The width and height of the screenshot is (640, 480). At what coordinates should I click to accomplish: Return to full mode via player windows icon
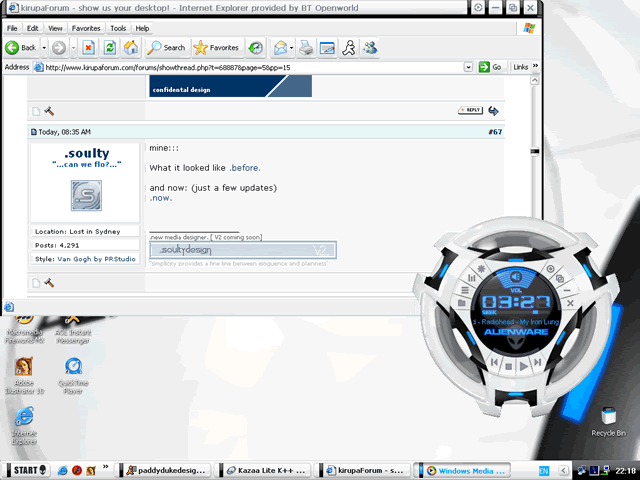point(560,278)
